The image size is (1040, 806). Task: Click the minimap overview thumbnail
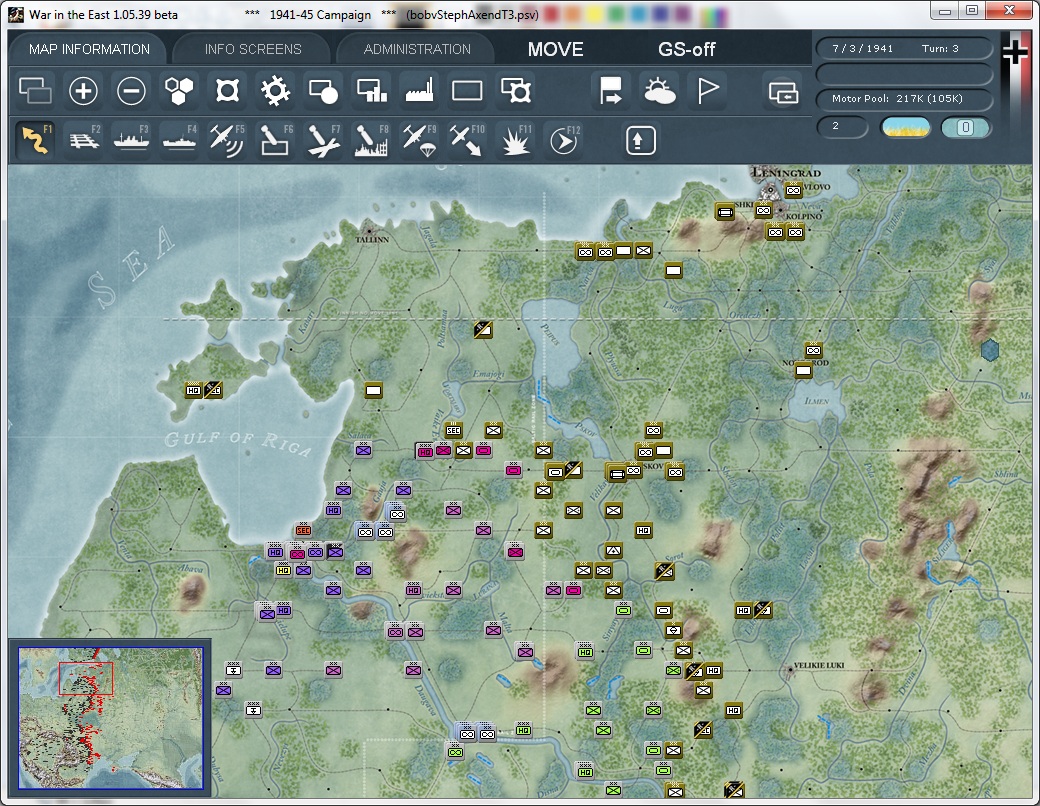pos(110,718)
